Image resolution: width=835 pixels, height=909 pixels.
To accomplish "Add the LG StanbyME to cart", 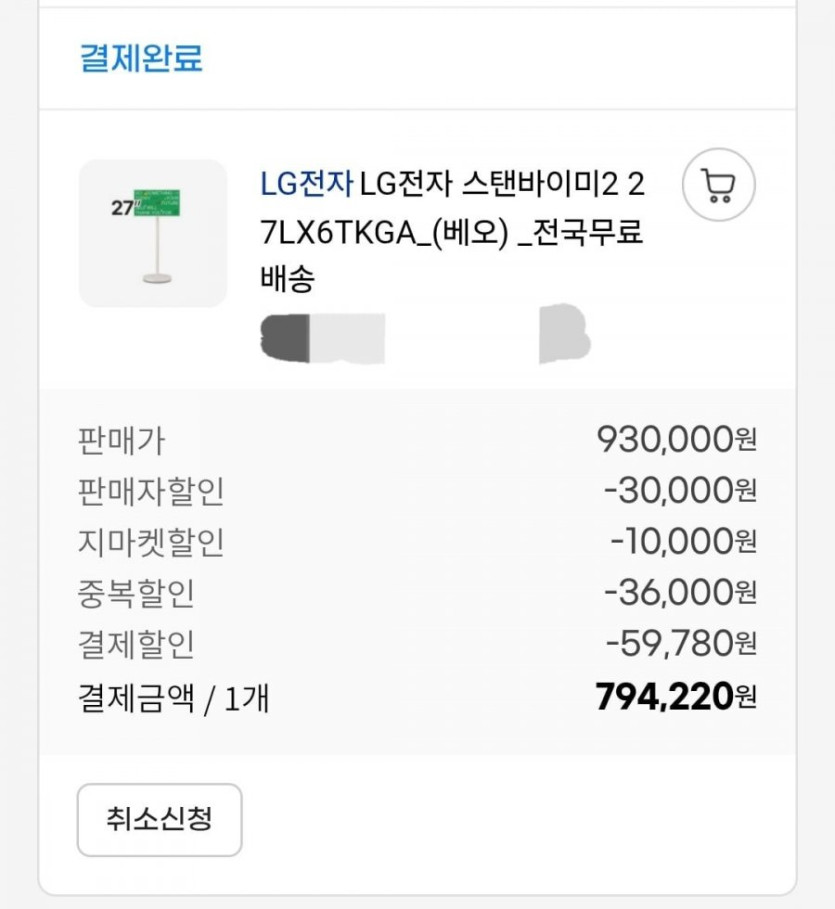I will click(x=718, y=185).
